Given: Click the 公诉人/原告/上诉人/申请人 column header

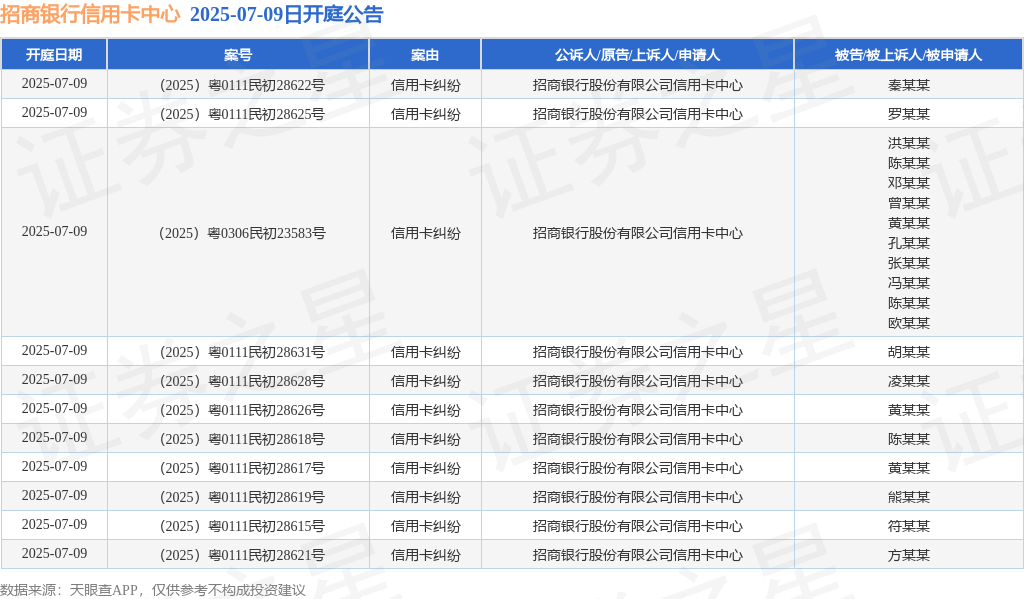Looking at the screenshot, I should pos(637,55).
